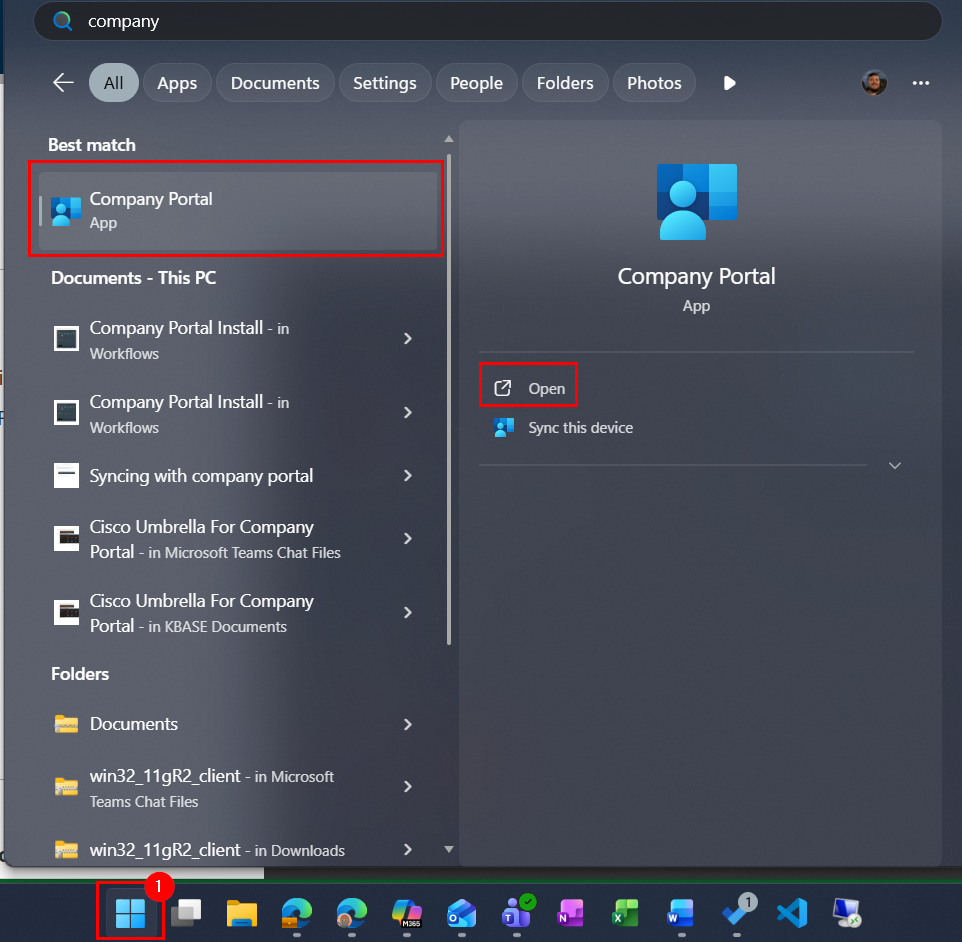Open Task View from the taskbar
This screenshot has height=942, width=962.
pos(186,912)
